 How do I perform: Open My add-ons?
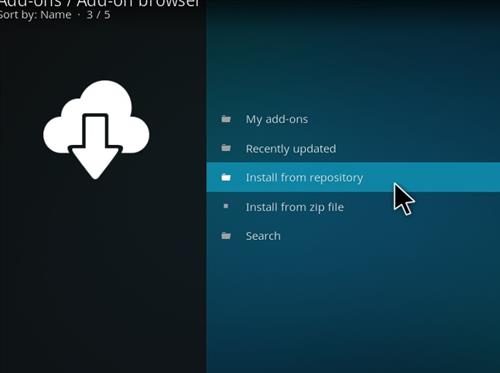tap(277, 119)
